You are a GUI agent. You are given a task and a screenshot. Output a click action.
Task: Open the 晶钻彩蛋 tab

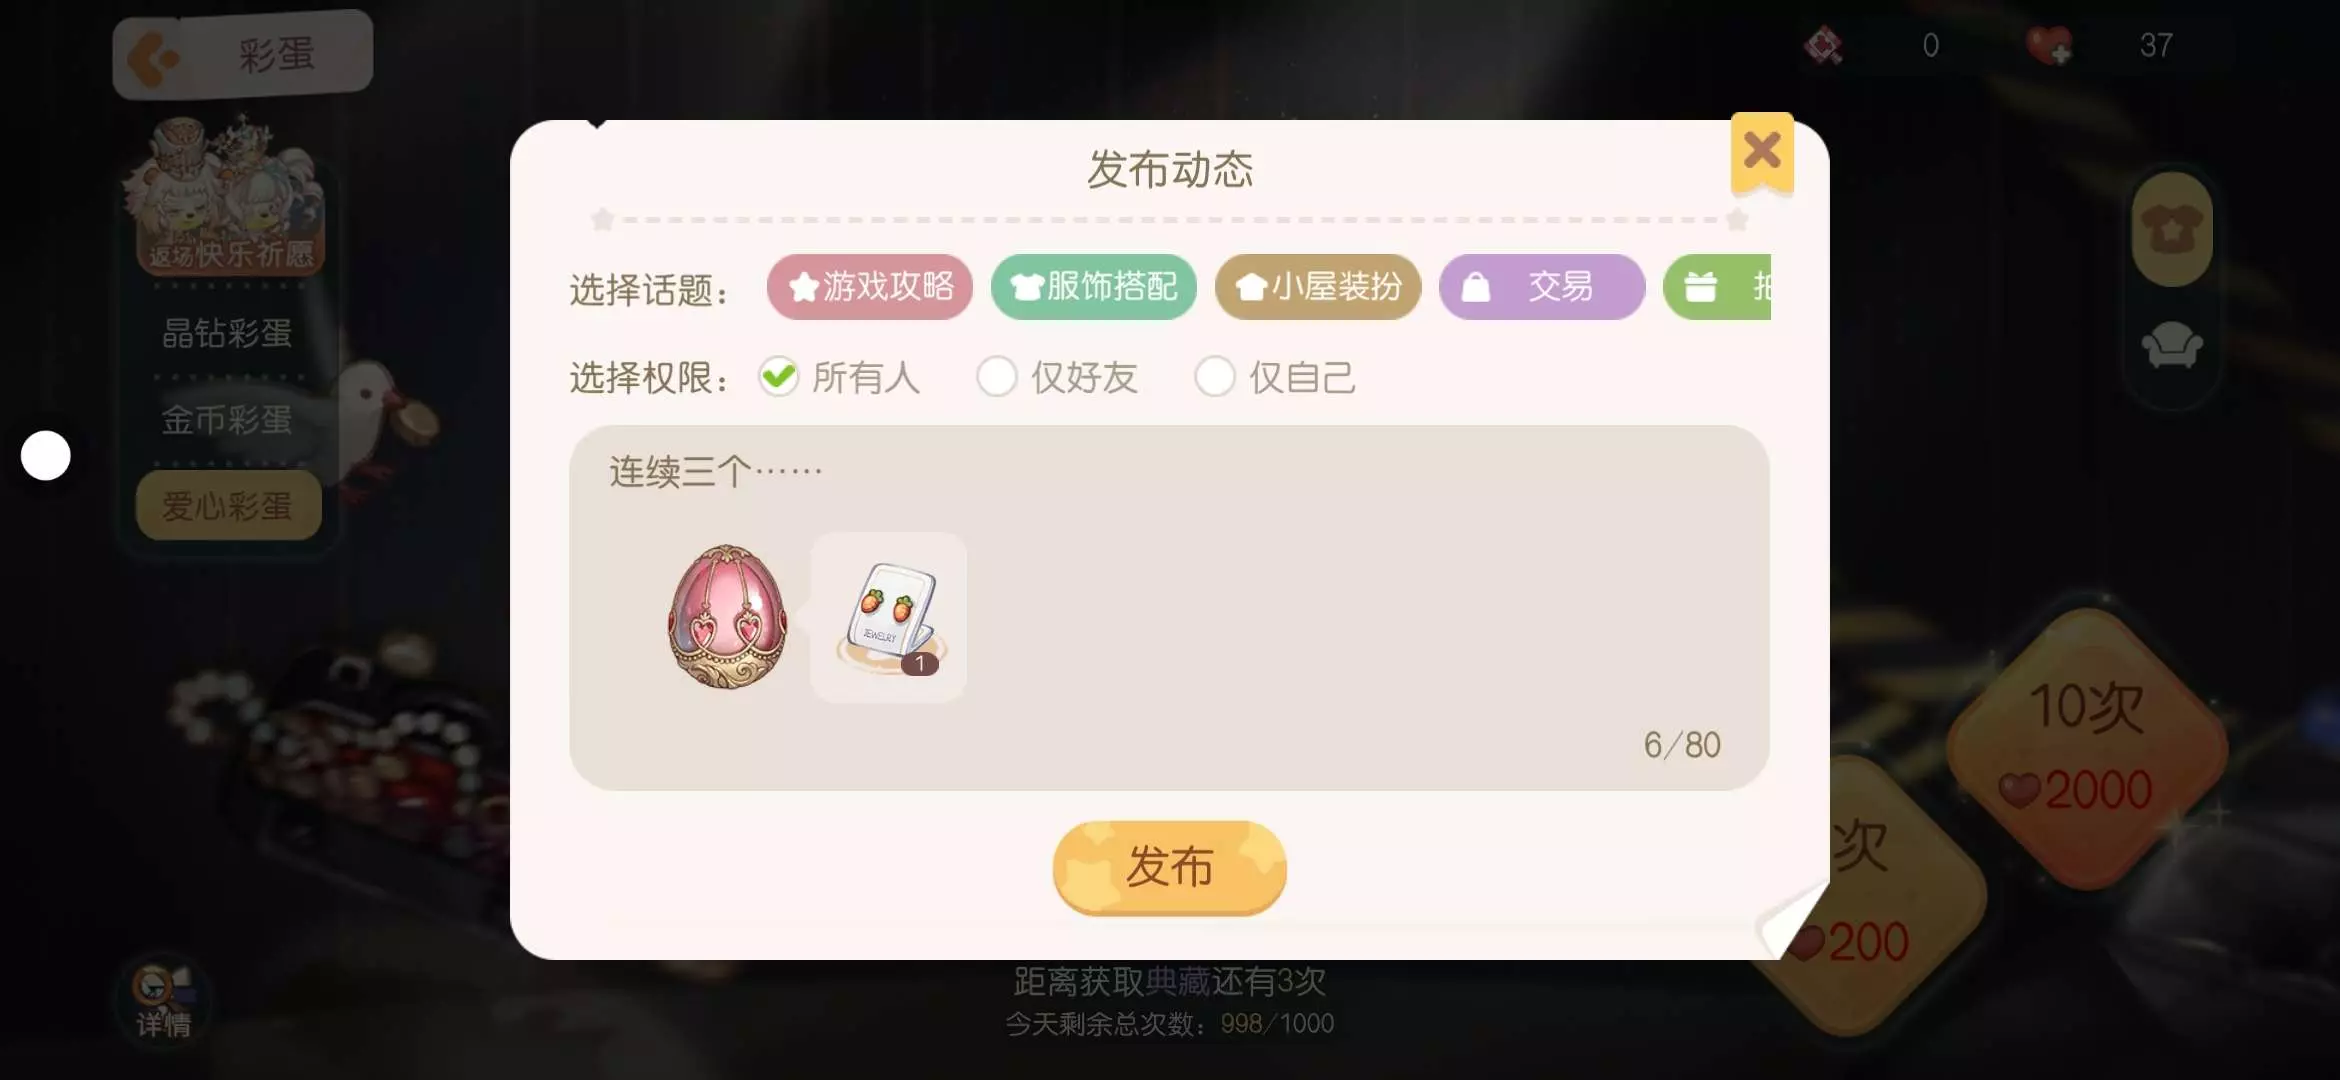tap(227, 333)
